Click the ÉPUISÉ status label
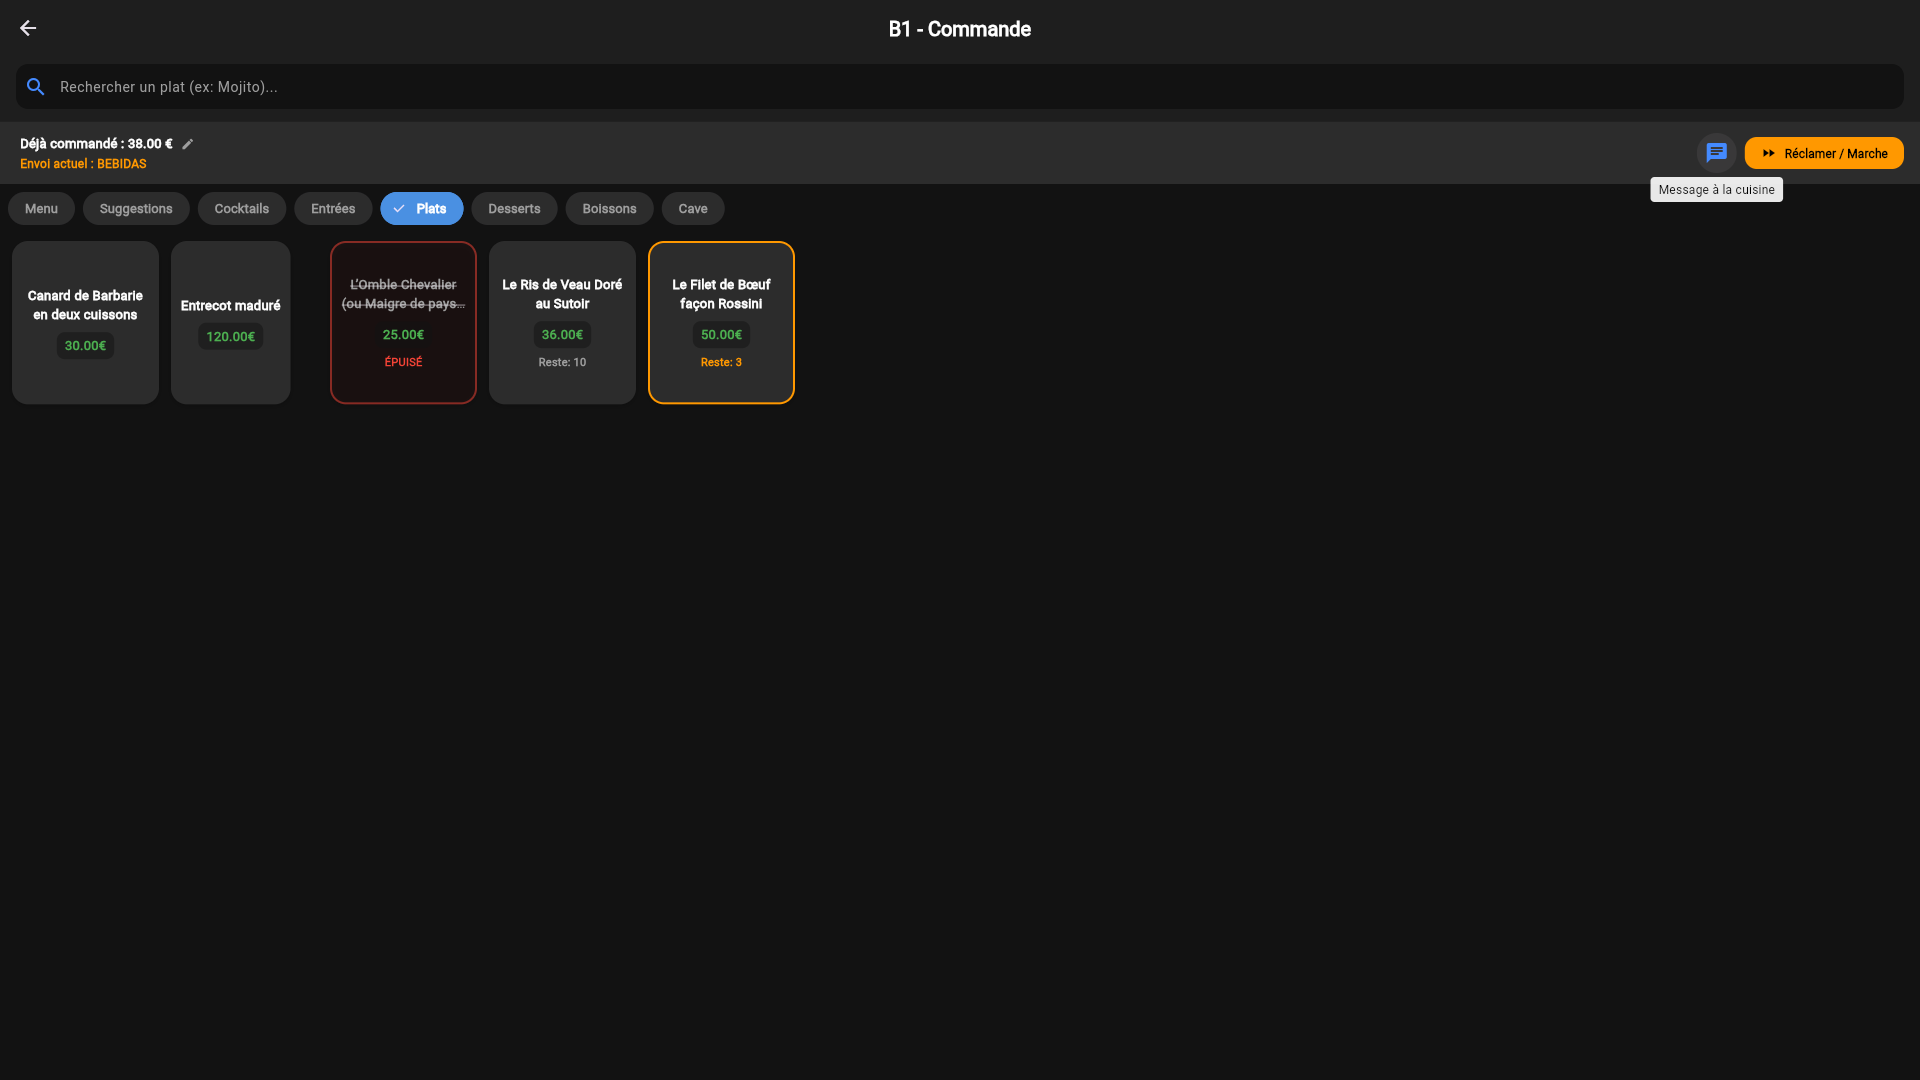The width and height of the screenshot is (1920, 1080). tap(403, 362)
